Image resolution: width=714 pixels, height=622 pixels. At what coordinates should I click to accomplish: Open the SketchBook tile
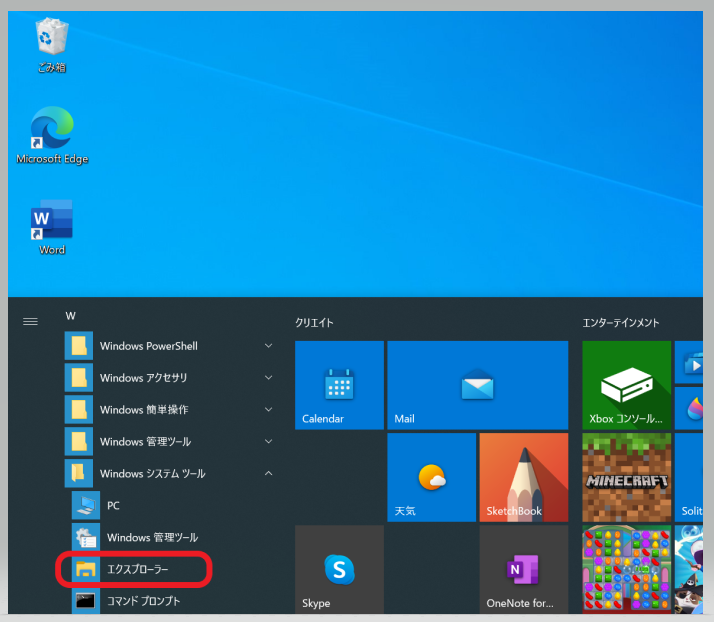(523, 476)
